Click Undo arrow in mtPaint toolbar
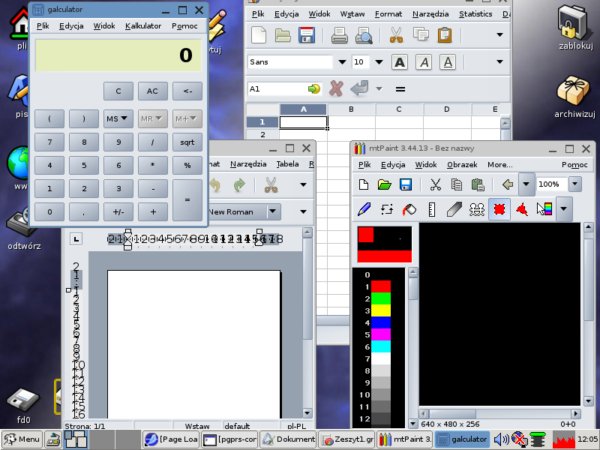 pyautogui.click(x=508, y=184)
